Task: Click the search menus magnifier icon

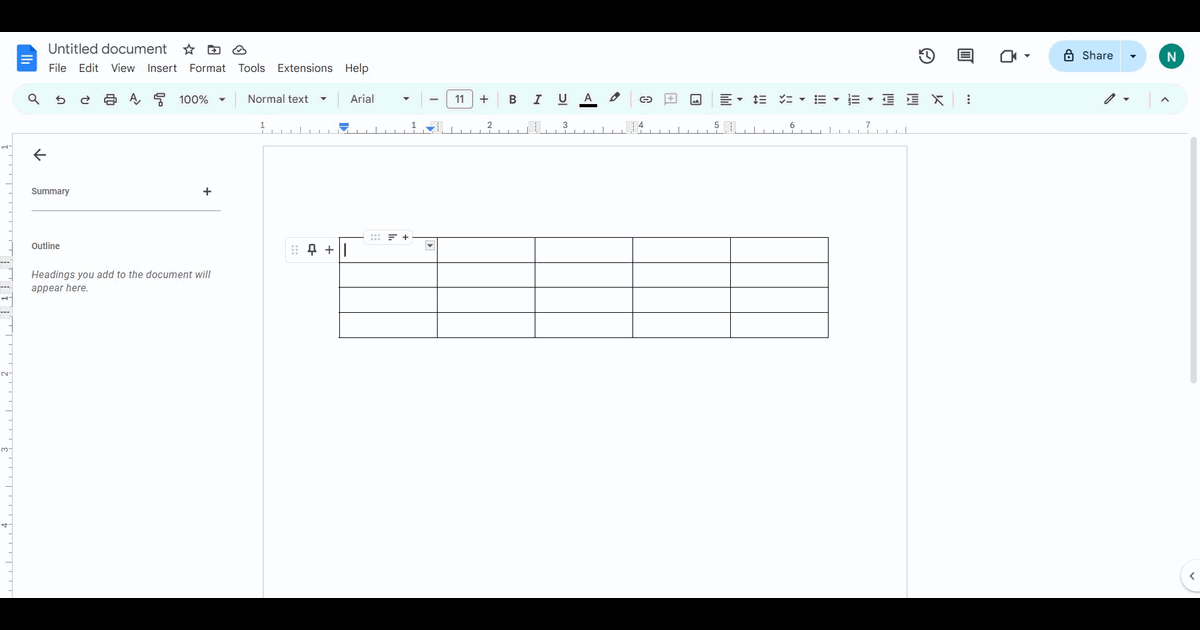Action: point(34,99)
